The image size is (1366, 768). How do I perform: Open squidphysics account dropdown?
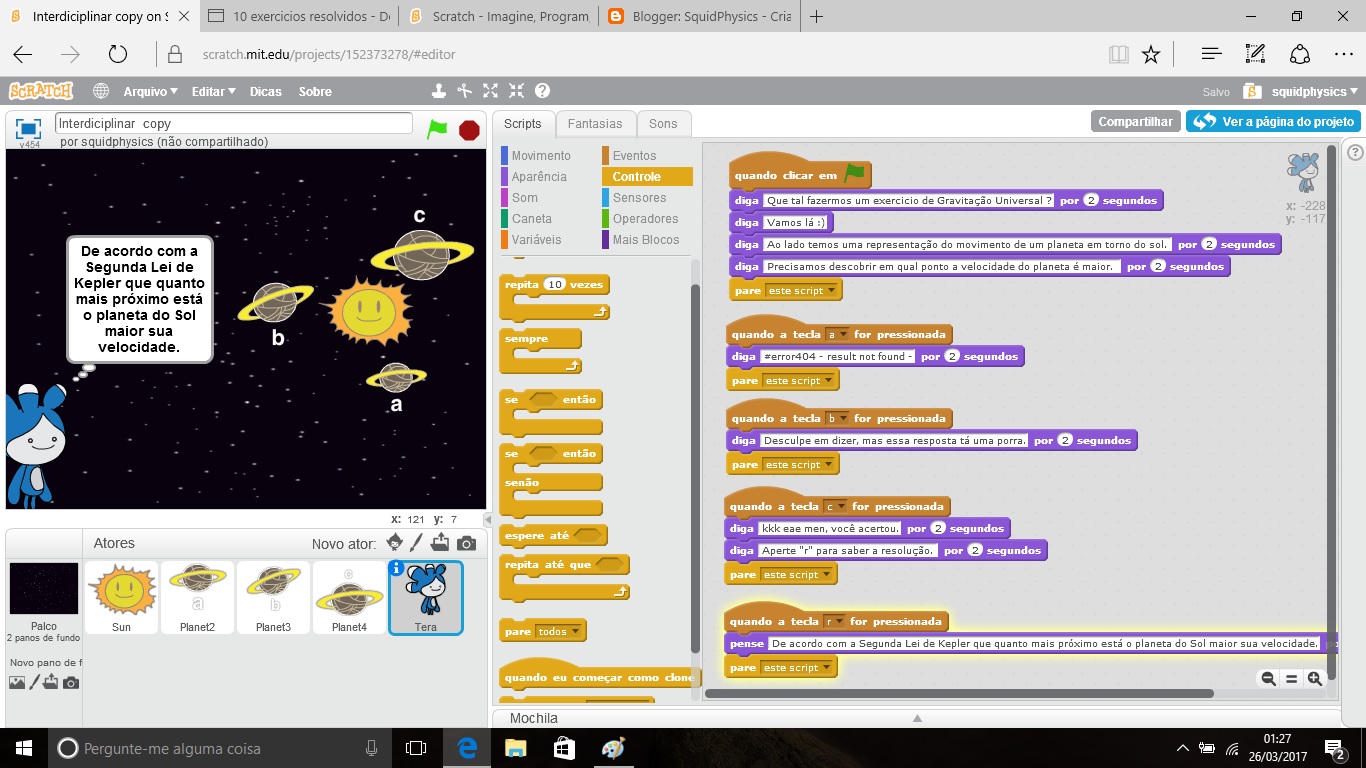(1315, 91)
